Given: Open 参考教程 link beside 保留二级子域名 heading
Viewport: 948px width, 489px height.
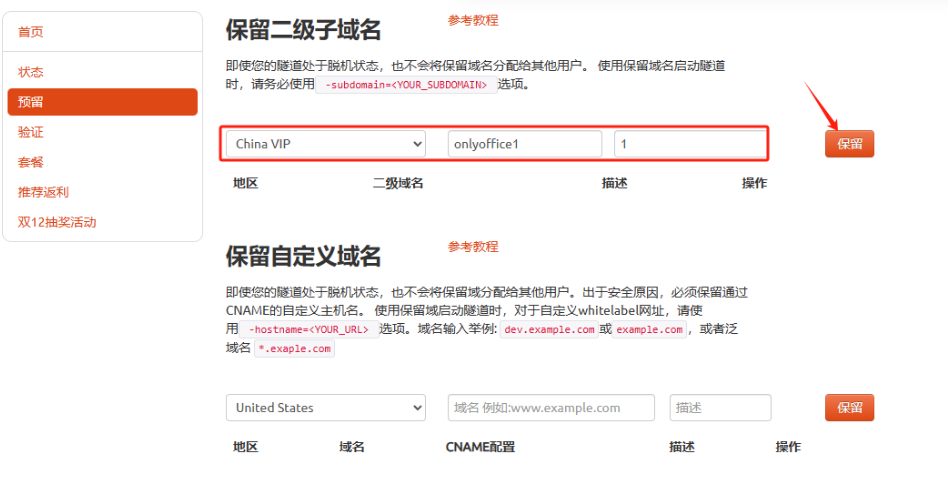Looking at the screenshot, I should (473, 20).
